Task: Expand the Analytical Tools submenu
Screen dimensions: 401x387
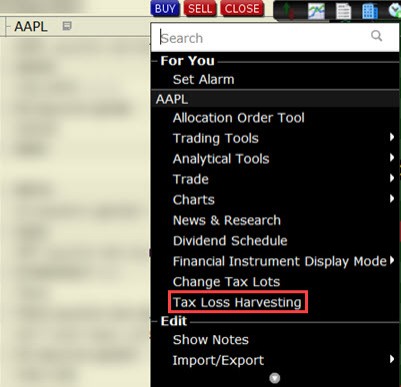Action: coord(275,159)
